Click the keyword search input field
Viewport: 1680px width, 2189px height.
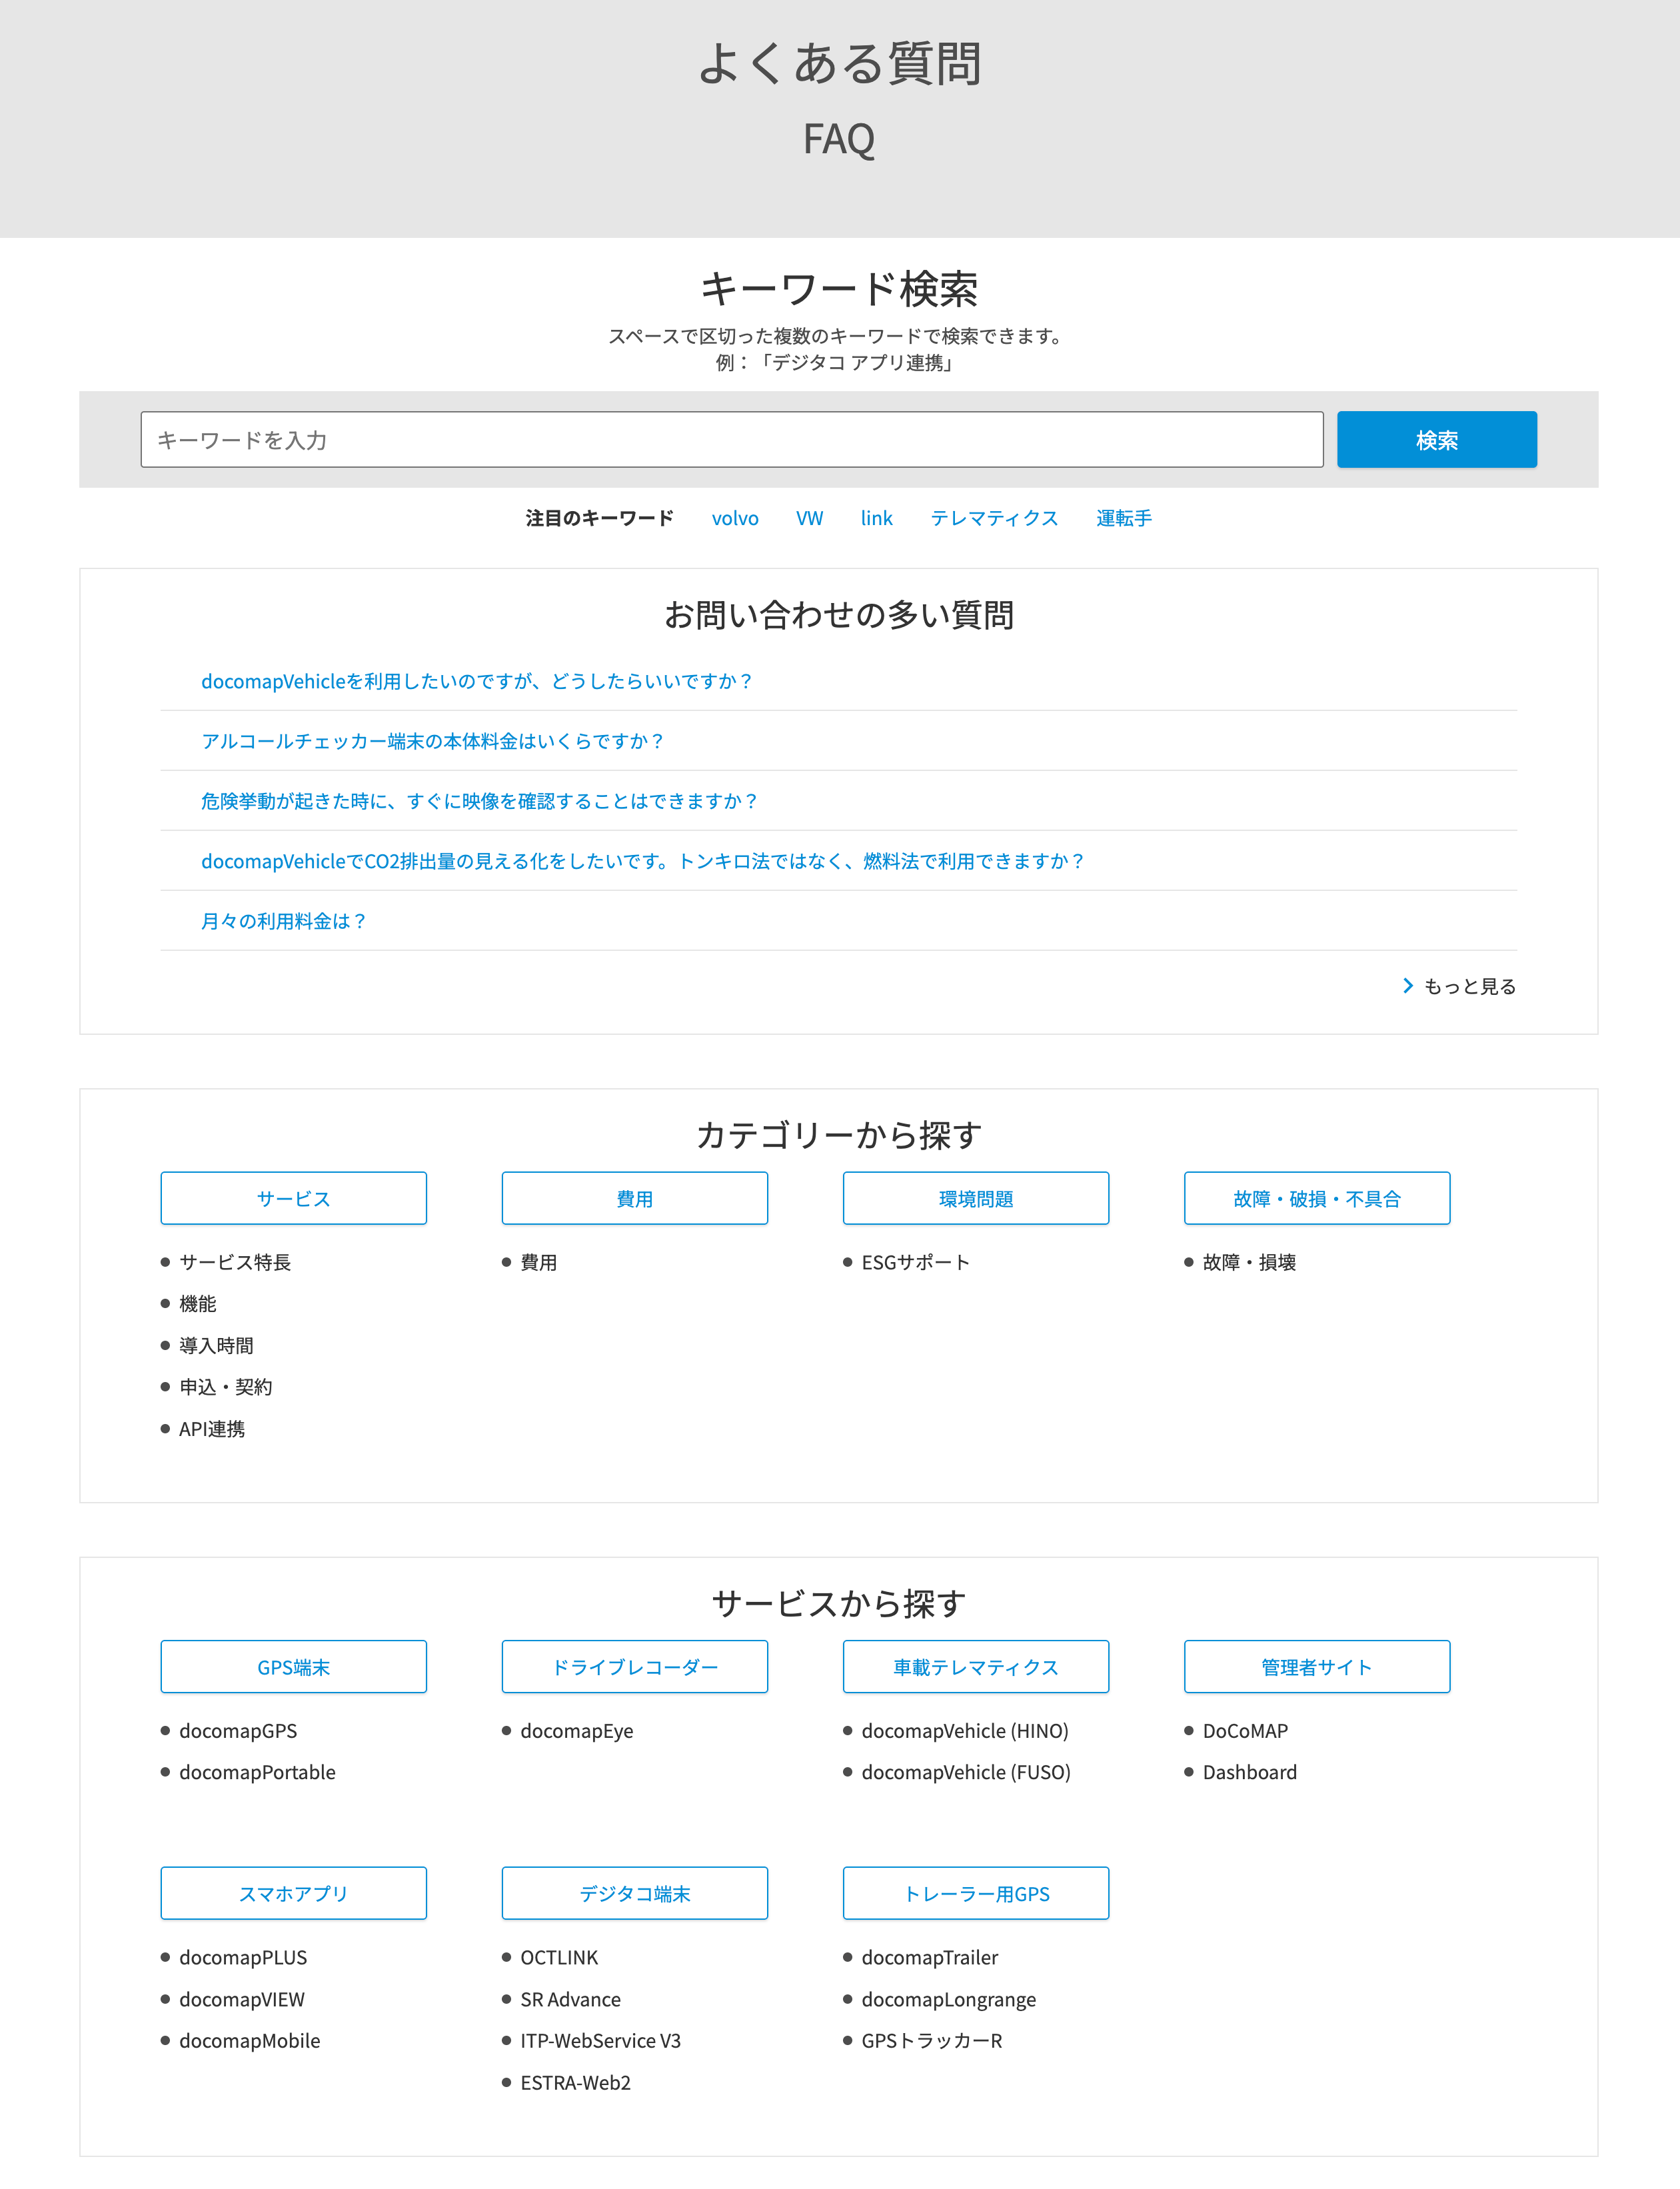731,440
